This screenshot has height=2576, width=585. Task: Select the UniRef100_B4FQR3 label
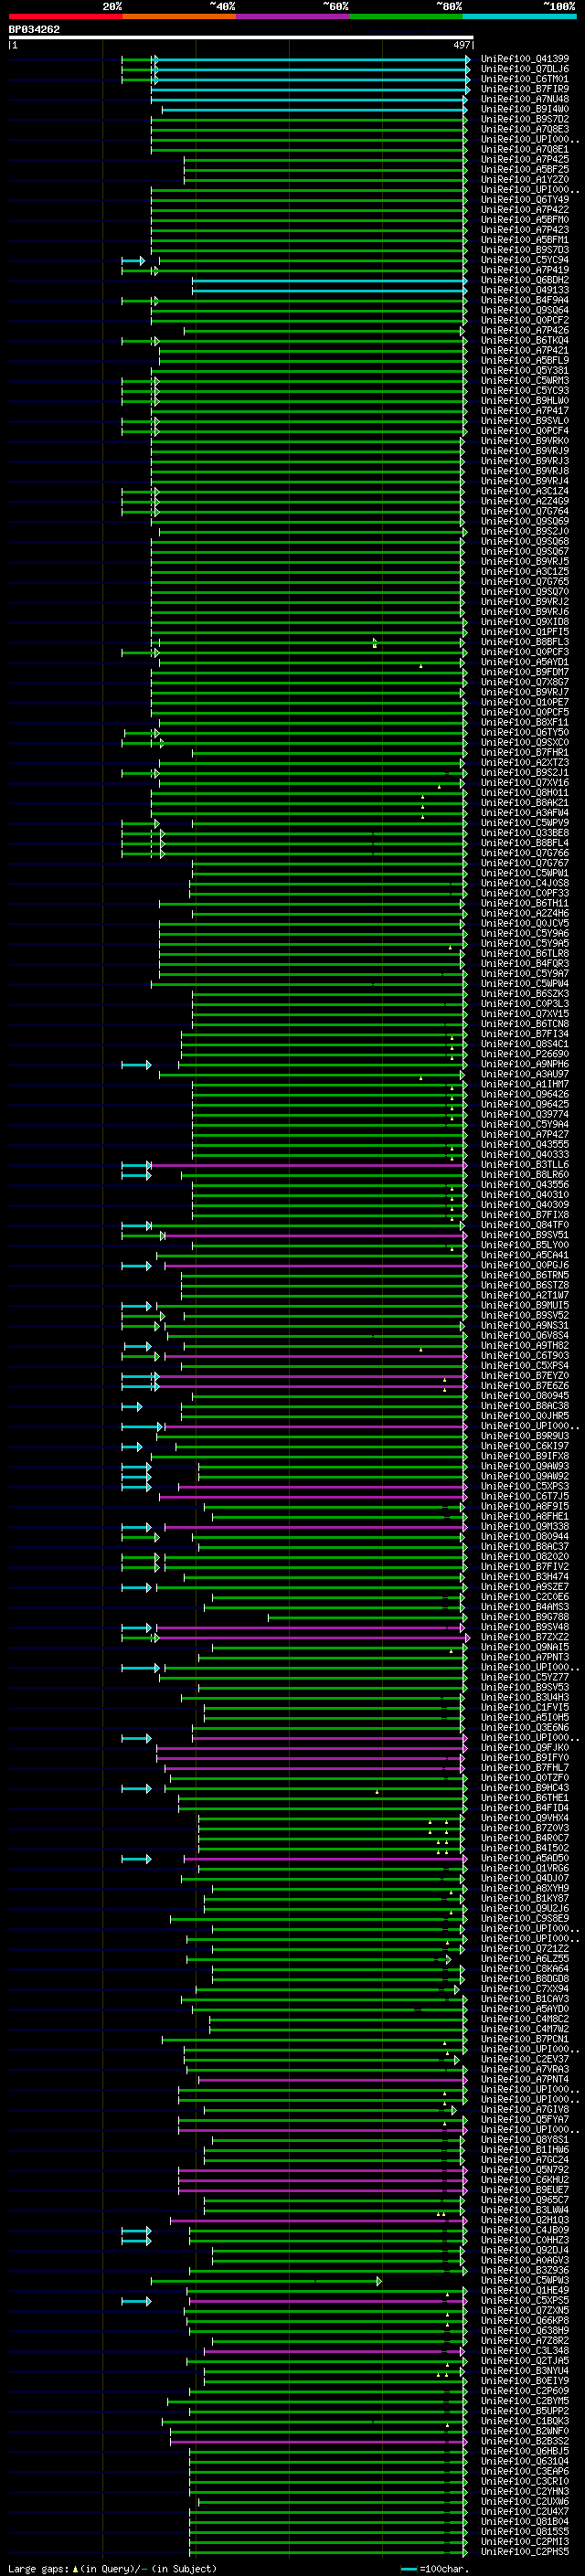tap(525, 964)
